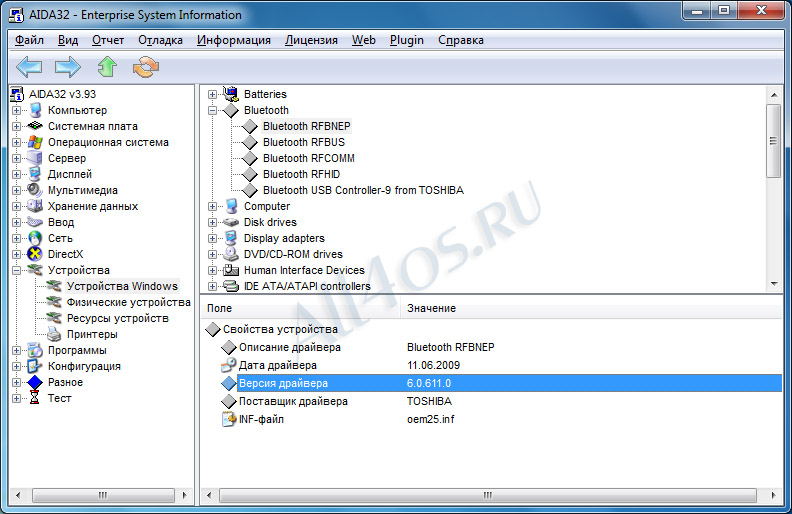This screenshot has width=792, height=514.
Task: Click the Сеть globe icon
Action: 35,238
